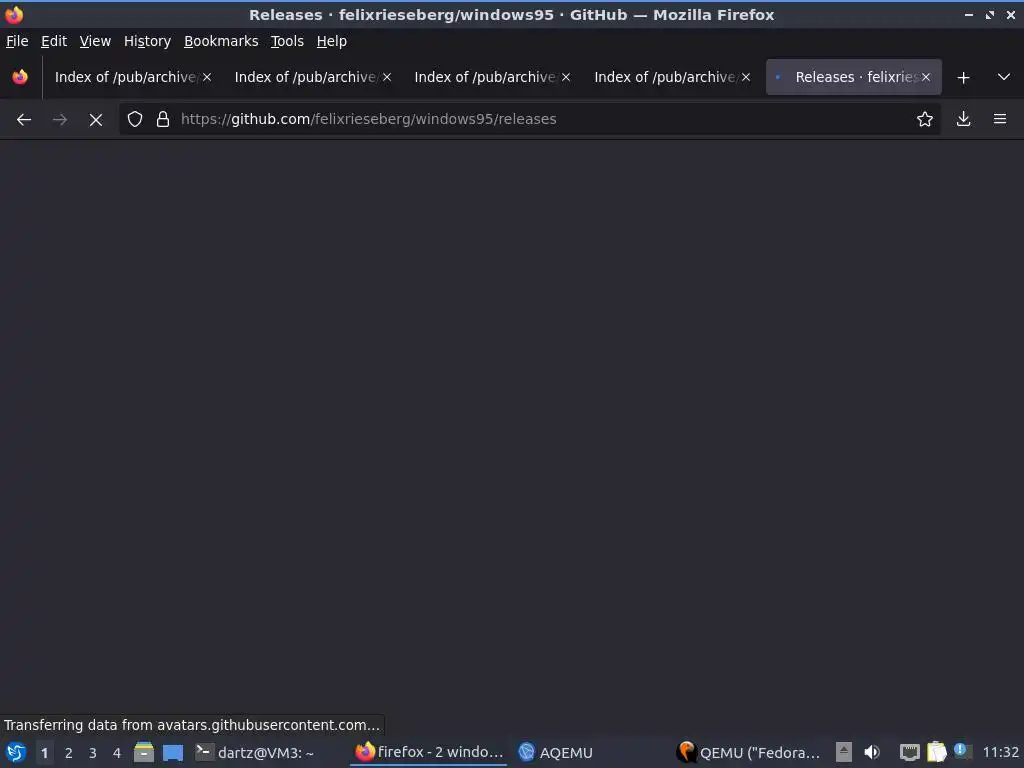
Task: Open the network tray icon
Action: click(909, 752)
